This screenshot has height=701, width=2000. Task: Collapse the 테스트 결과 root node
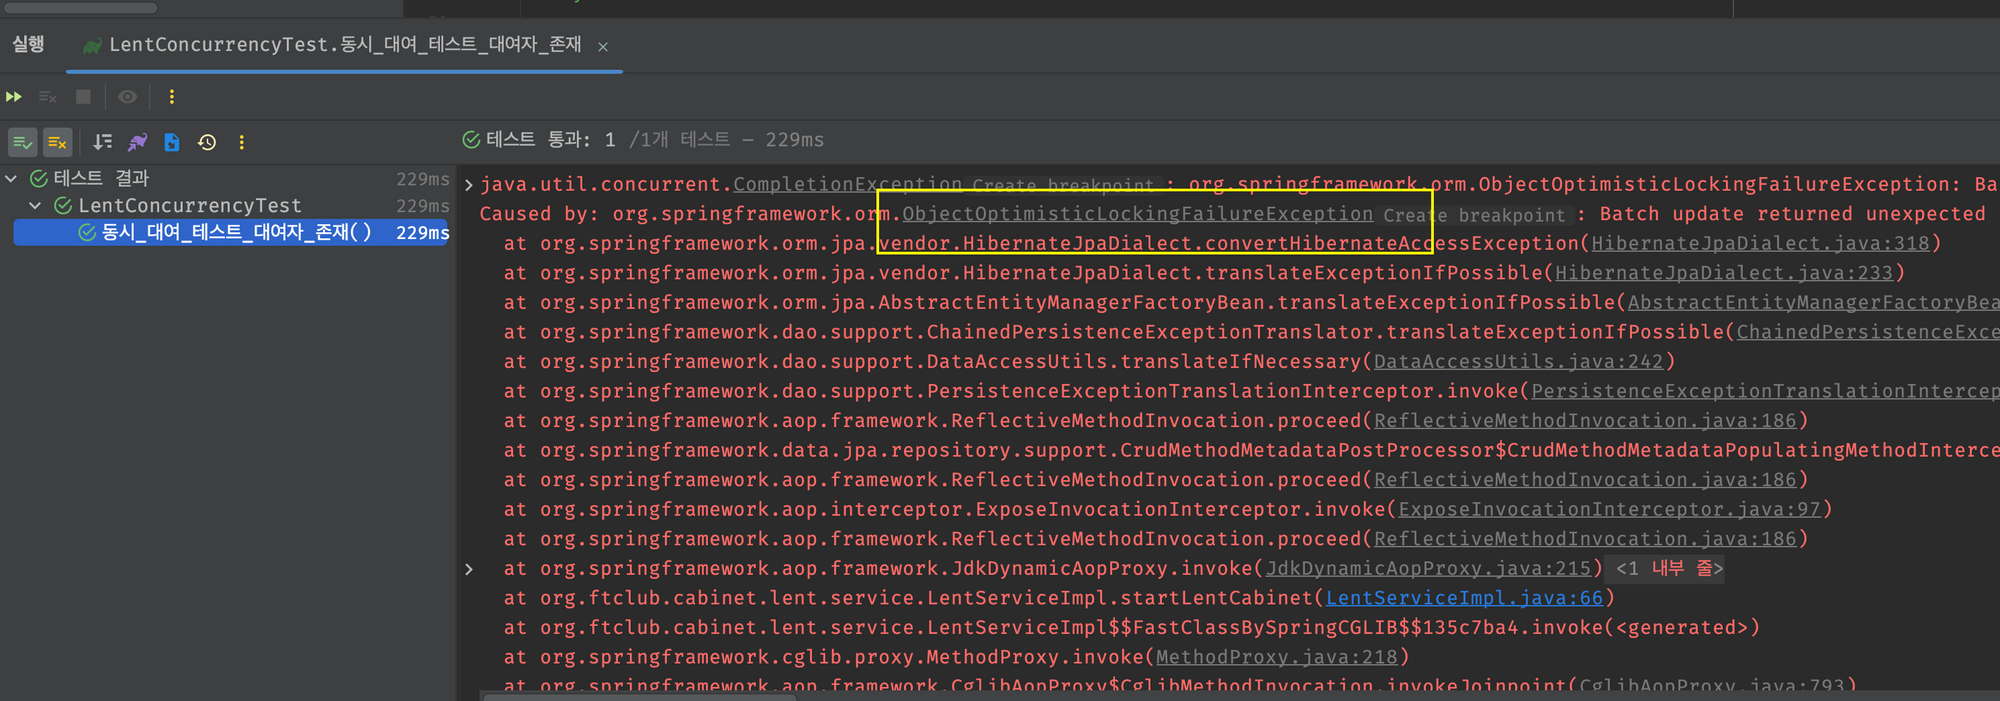pyautogui.click(x=12, y=178)
